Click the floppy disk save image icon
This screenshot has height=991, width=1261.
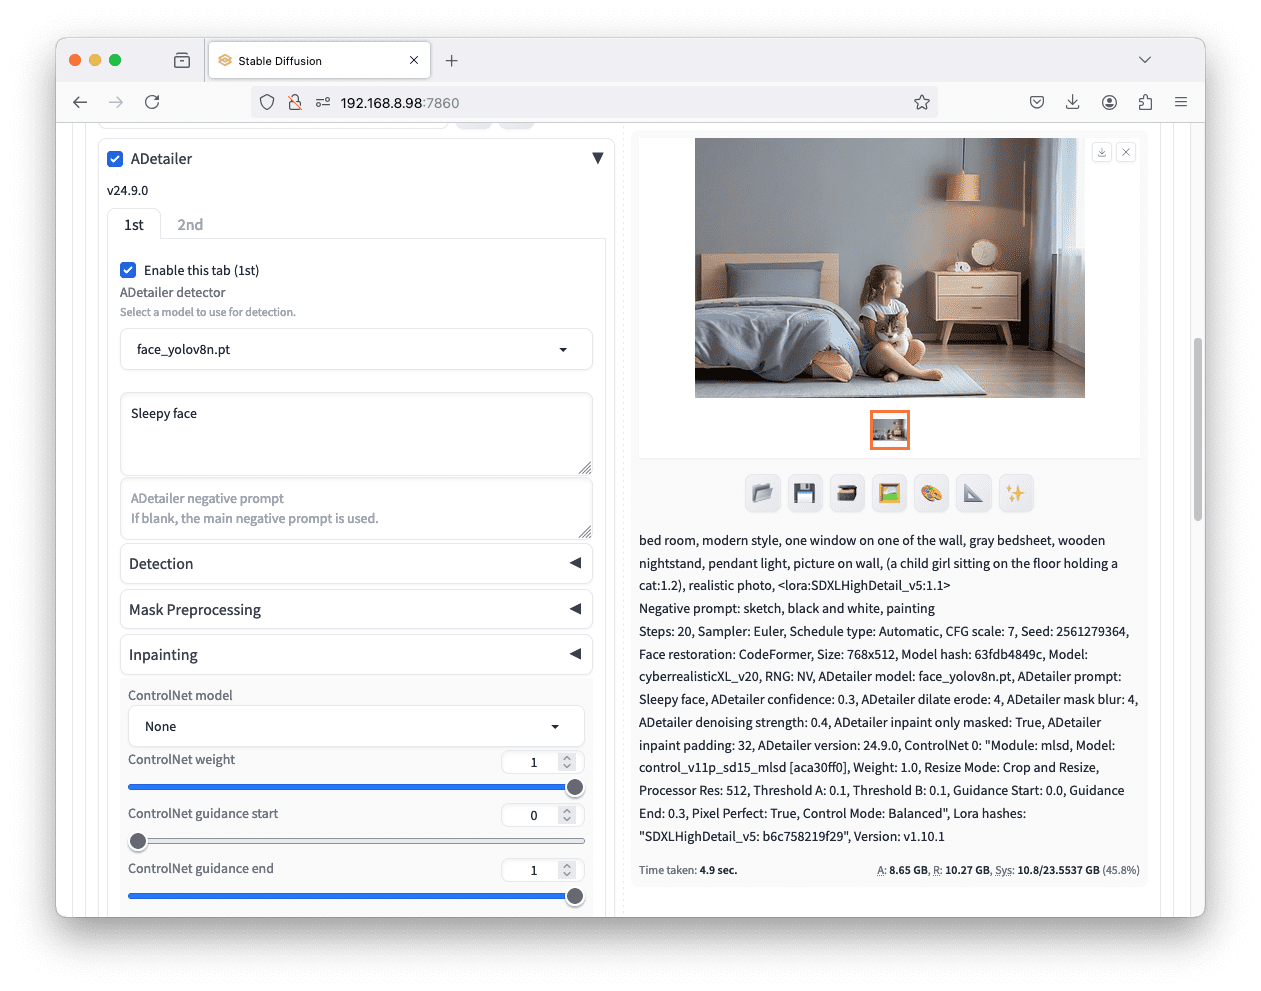[x=805, y=493]
